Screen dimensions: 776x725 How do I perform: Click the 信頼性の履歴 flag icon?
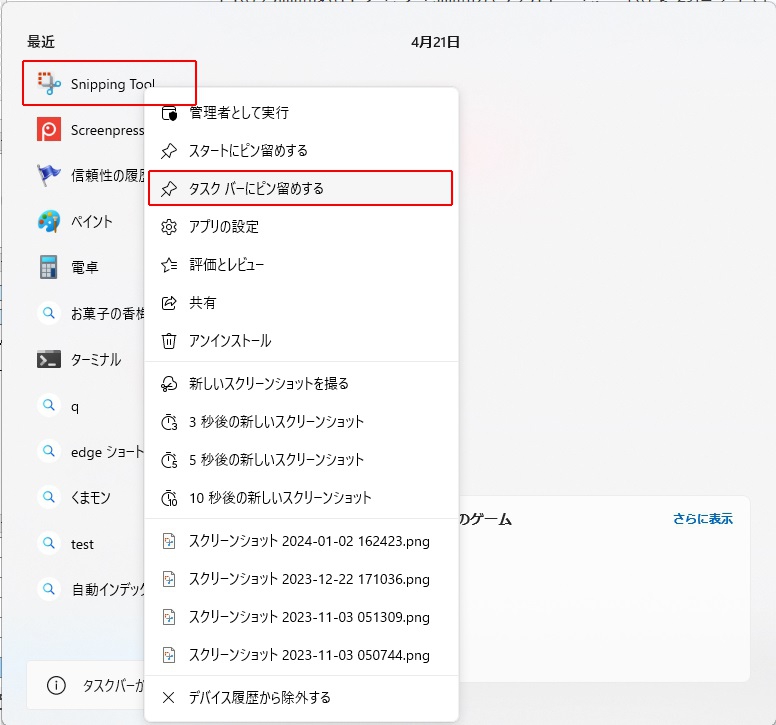tap(49, 176)
